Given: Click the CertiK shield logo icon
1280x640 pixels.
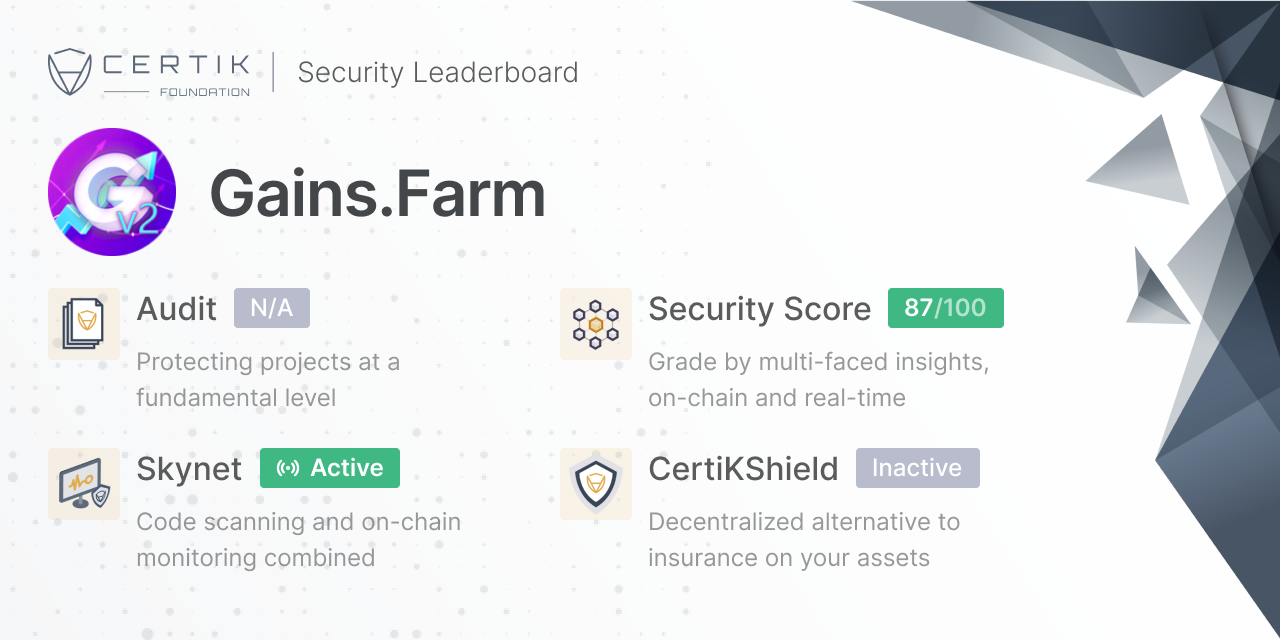Looking at the screenshot, I should point(70,72).
